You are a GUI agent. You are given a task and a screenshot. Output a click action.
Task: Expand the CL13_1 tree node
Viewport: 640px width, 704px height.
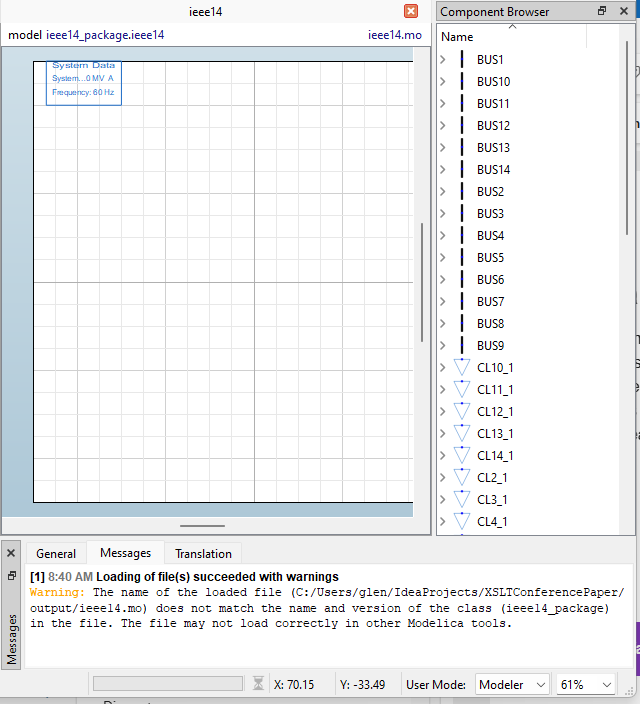point(443,434)
